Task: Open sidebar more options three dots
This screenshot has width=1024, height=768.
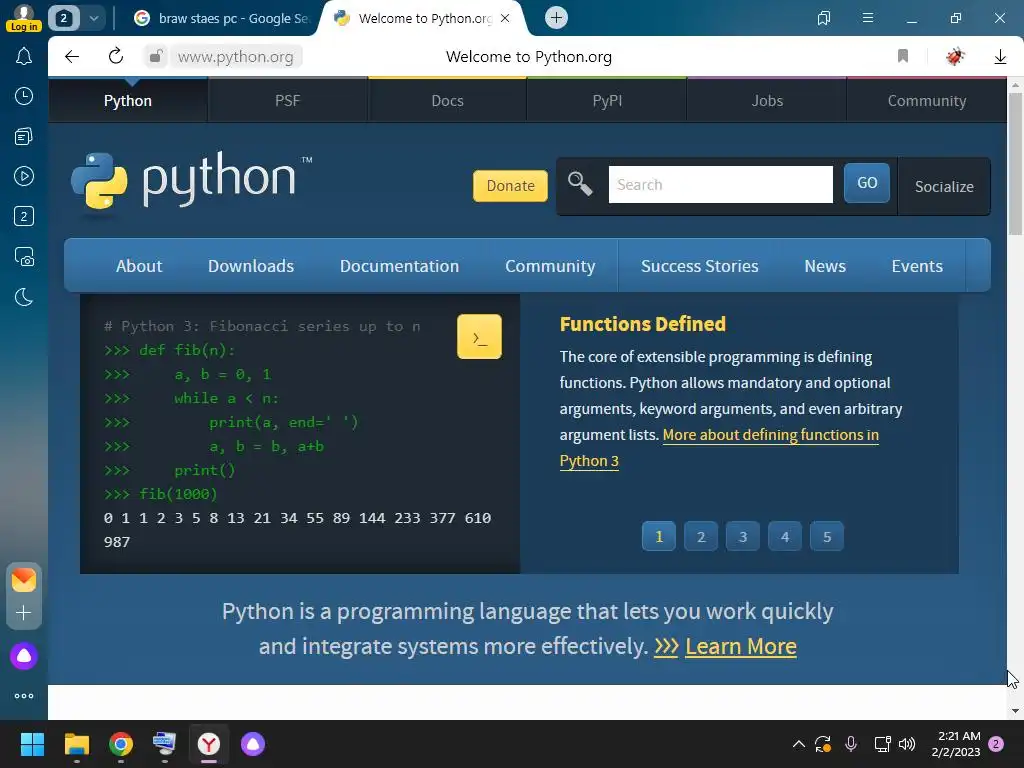Action: (24, 696)
